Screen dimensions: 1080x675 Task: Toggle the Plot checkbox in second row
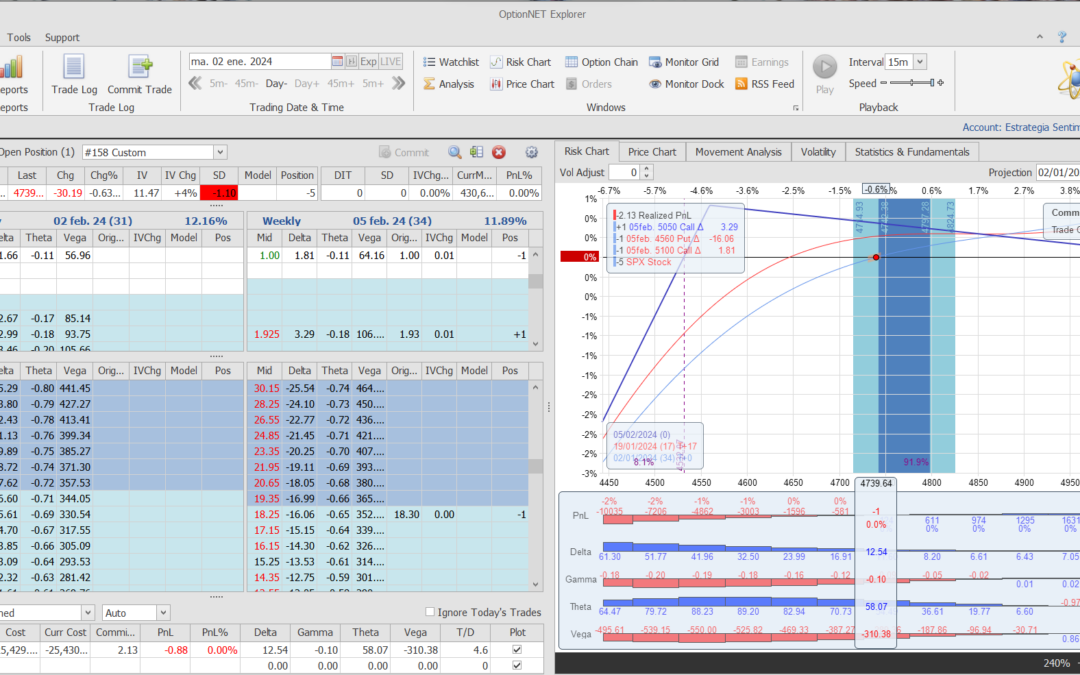tap(516, 664)
